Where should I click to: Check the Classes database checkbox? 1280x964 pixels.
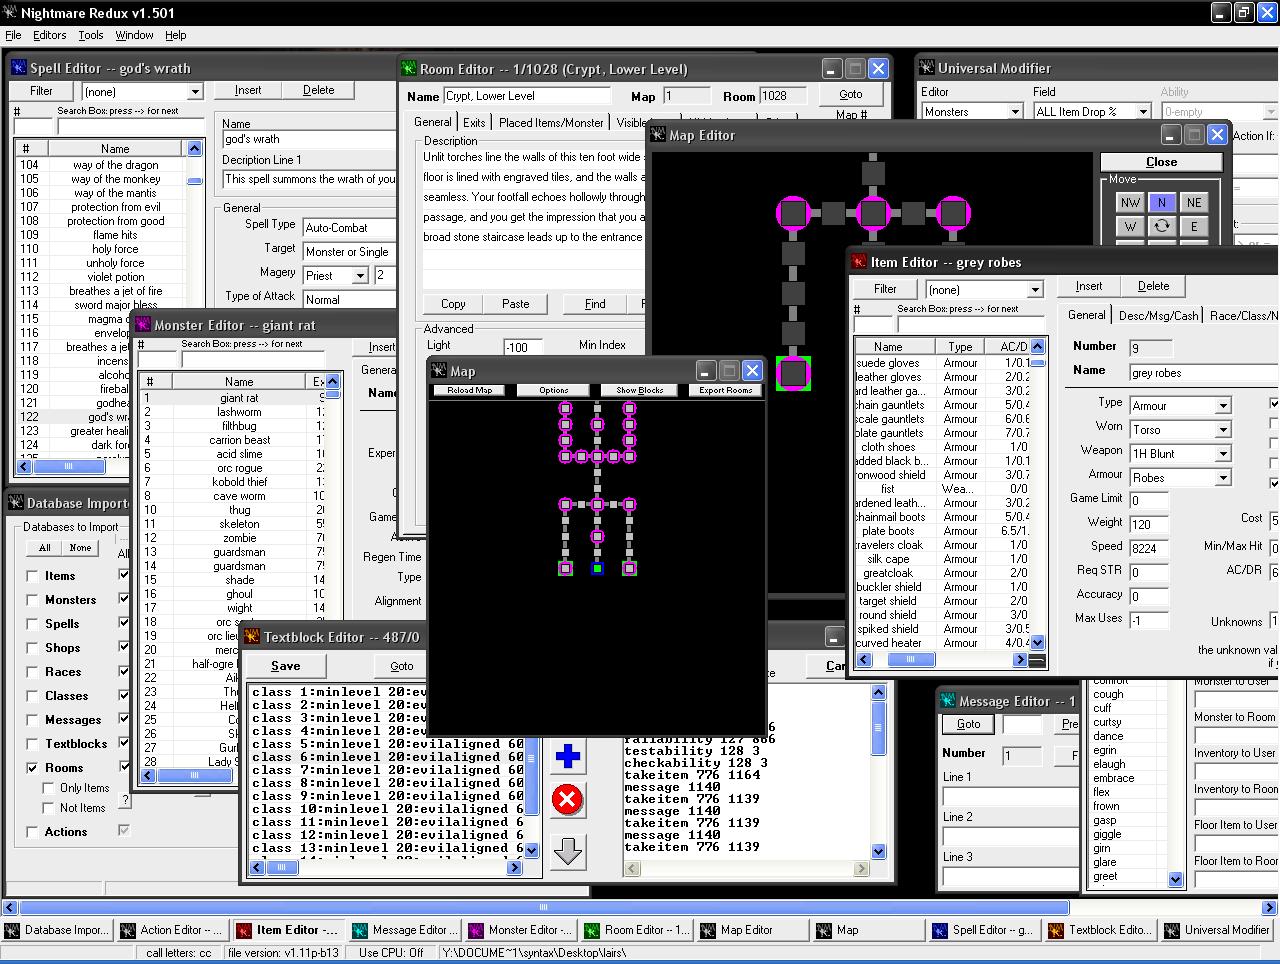pyautogui.click(x=33, y=696)
